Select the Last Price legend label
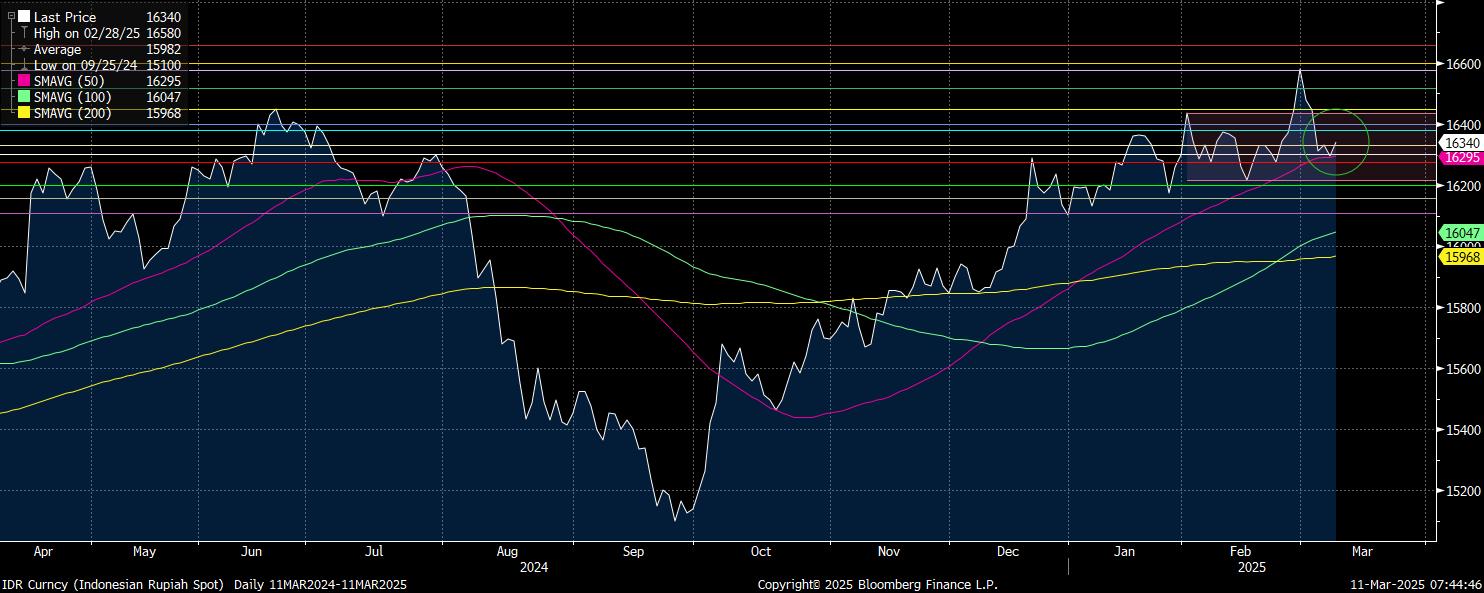The width and height of the screenshot is (1484, 593). coord(65,17)
